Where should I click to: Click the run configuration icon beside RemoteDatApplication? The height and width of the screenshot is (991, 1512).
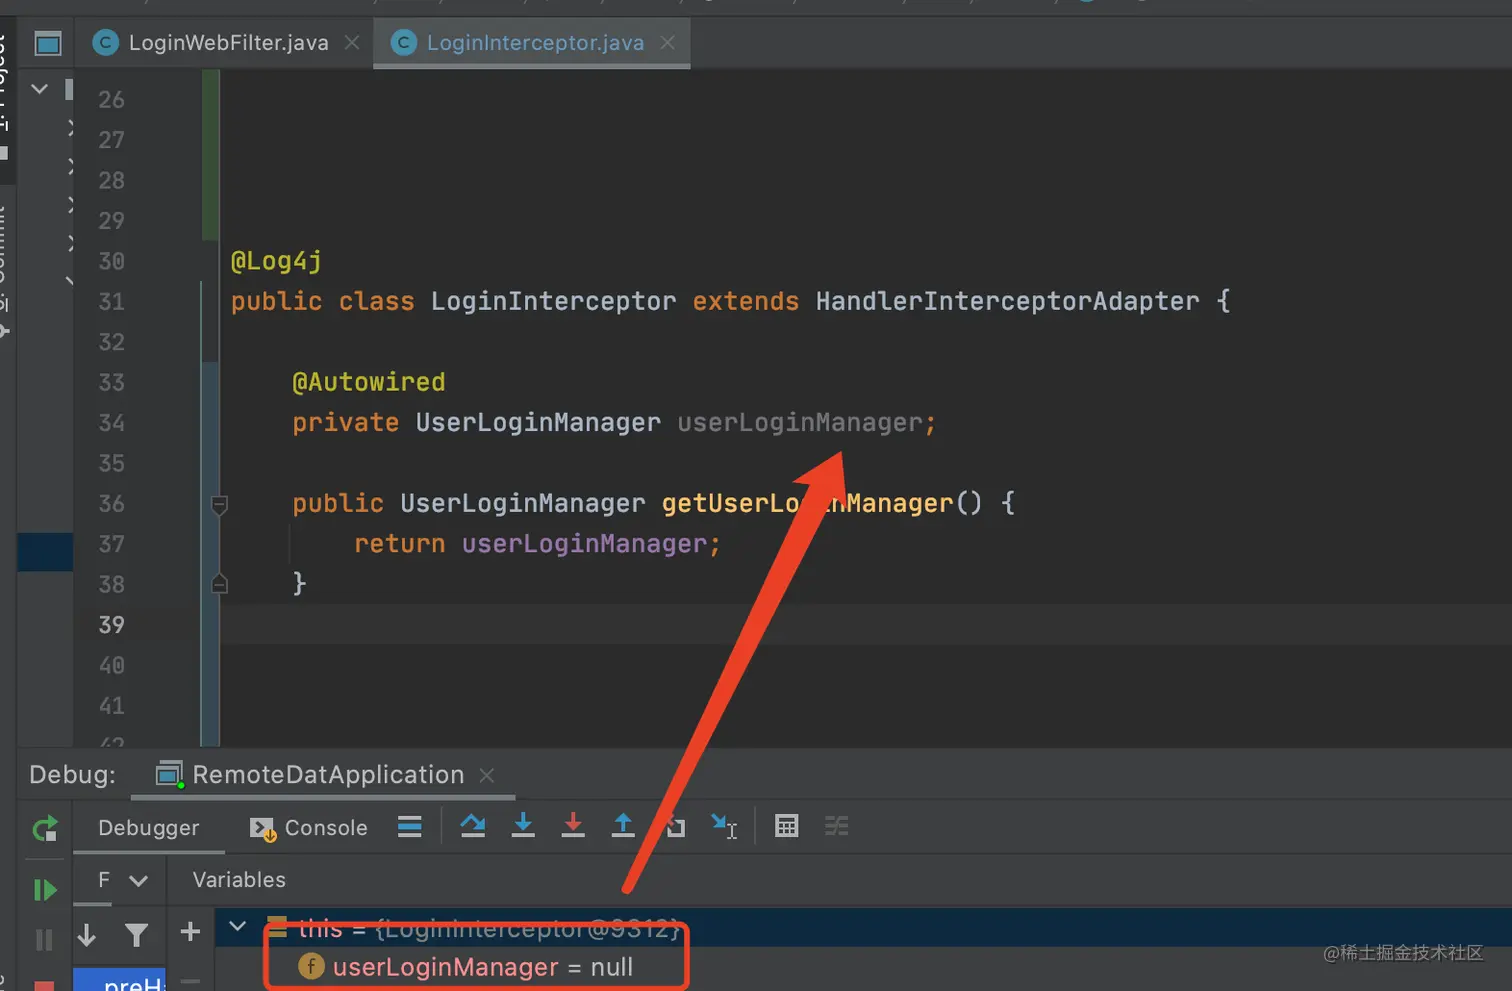click(x=170, y=775)
